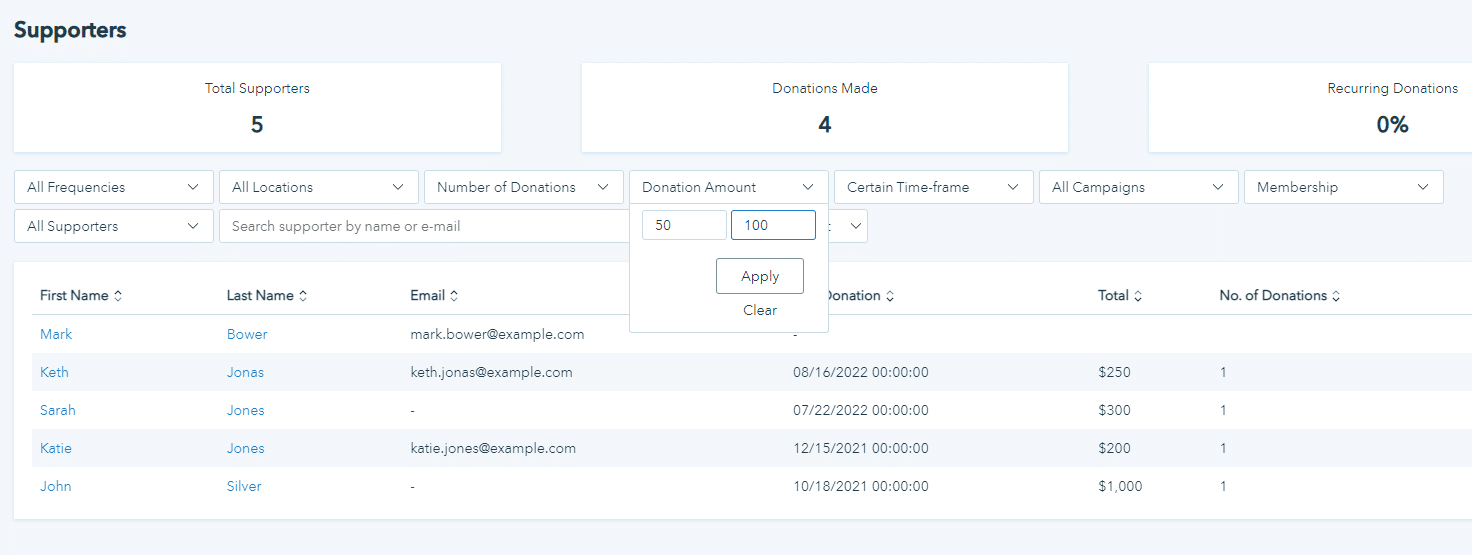The width and height of the screenshot is (1472, 555).
Task: Expand the All Locations filter
Action: point(319,187)
